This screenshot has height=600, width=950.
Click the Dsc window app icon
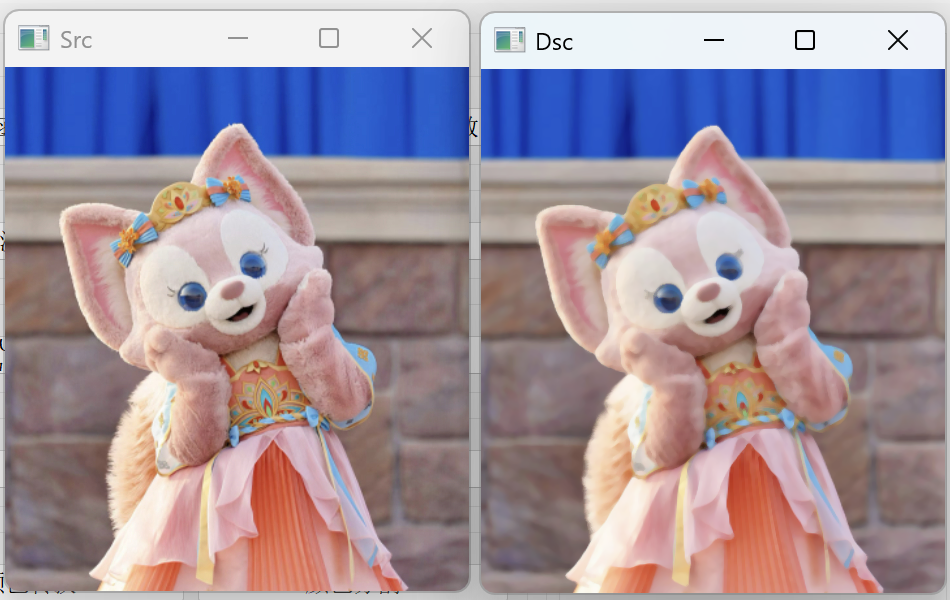(x=510, y=41)
